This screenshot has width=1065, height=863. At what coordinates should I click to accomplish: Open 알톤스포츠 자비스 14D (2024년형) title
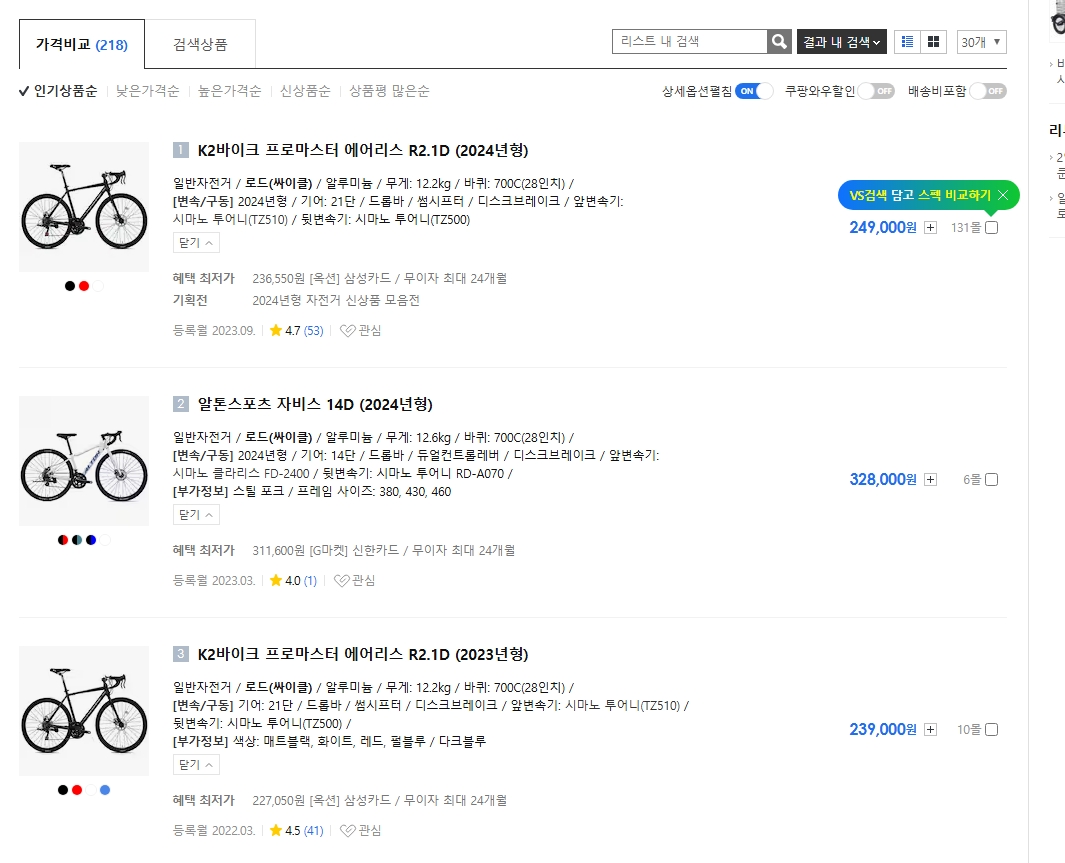point(315,404)
